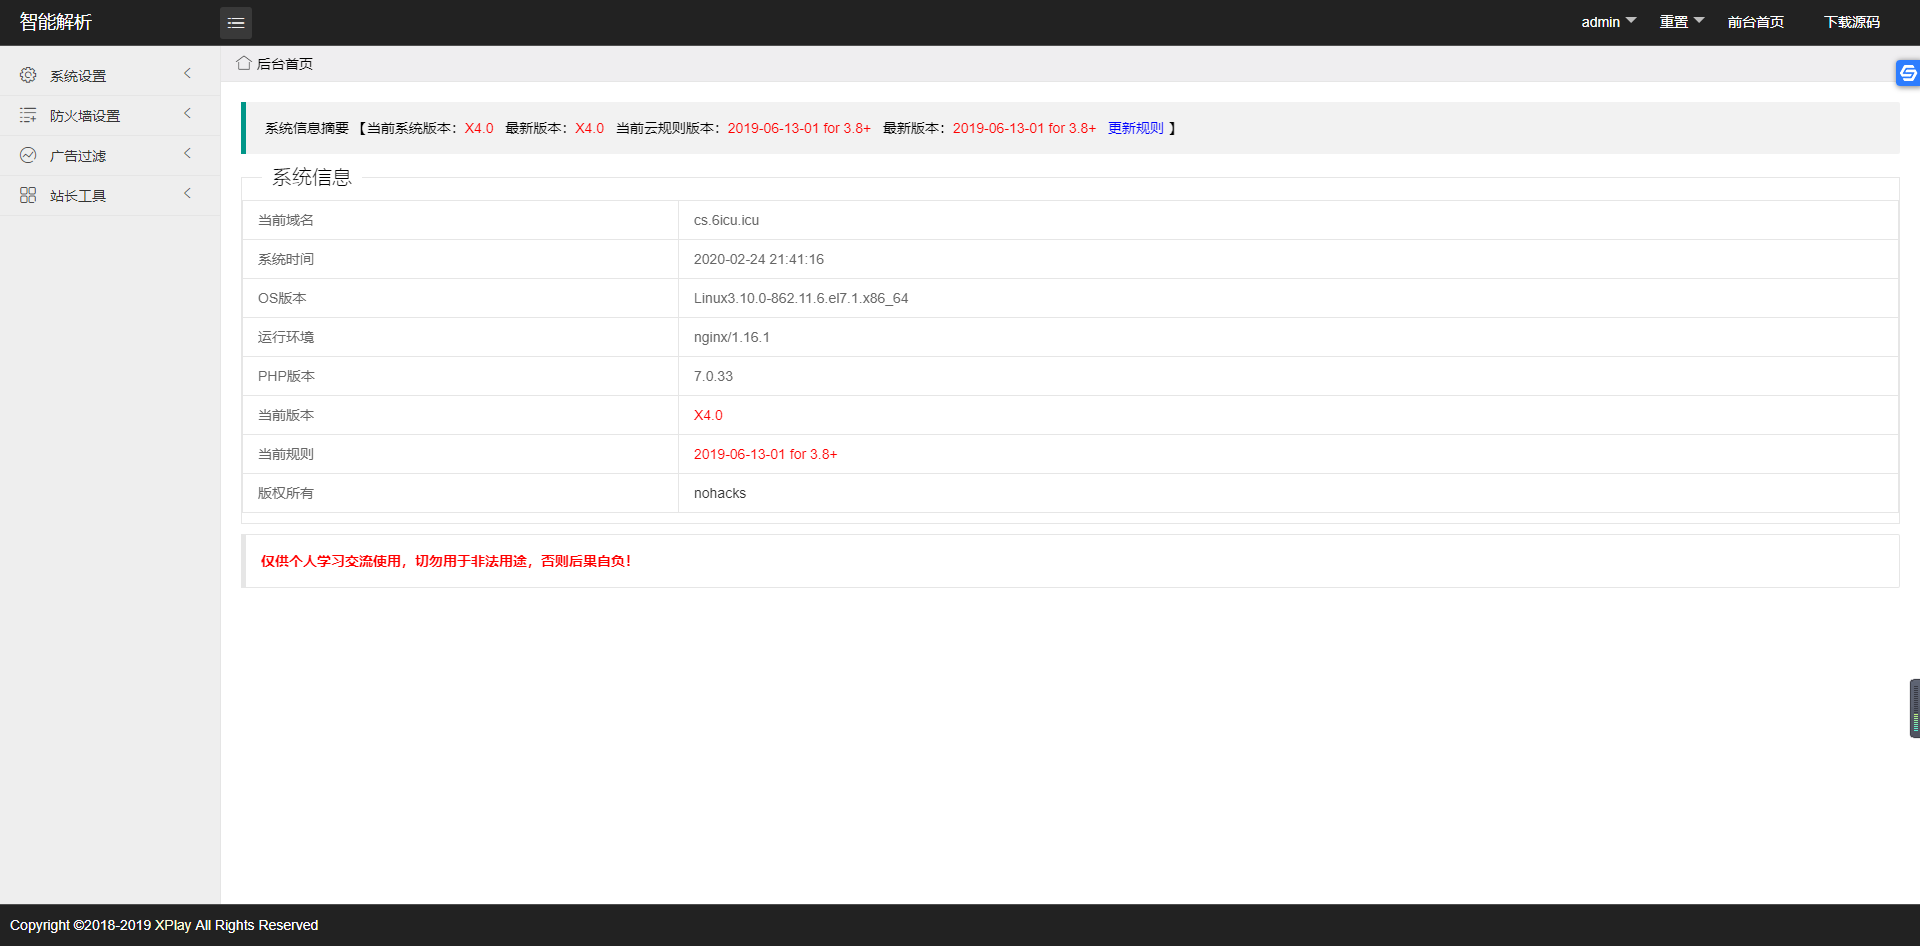The height and width of the screenshot is (946, 1920).
Task: Open the admin user dropdown
Action: pos(1608,22)
